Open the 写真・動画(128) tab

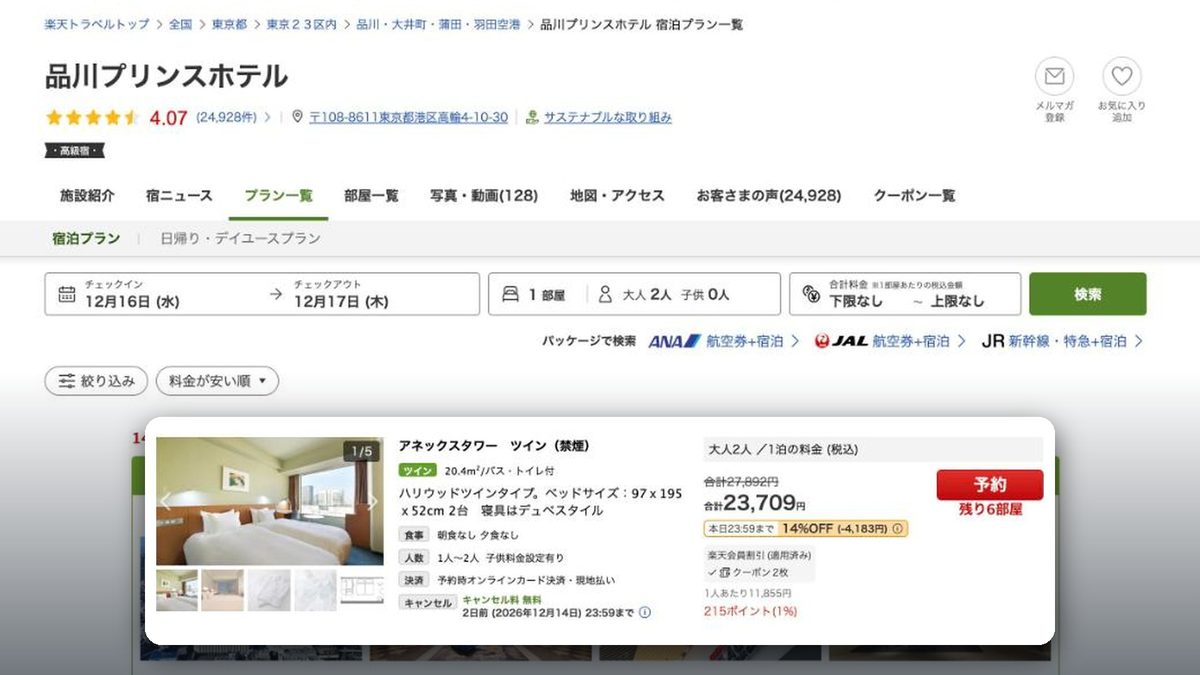[484, 196]
